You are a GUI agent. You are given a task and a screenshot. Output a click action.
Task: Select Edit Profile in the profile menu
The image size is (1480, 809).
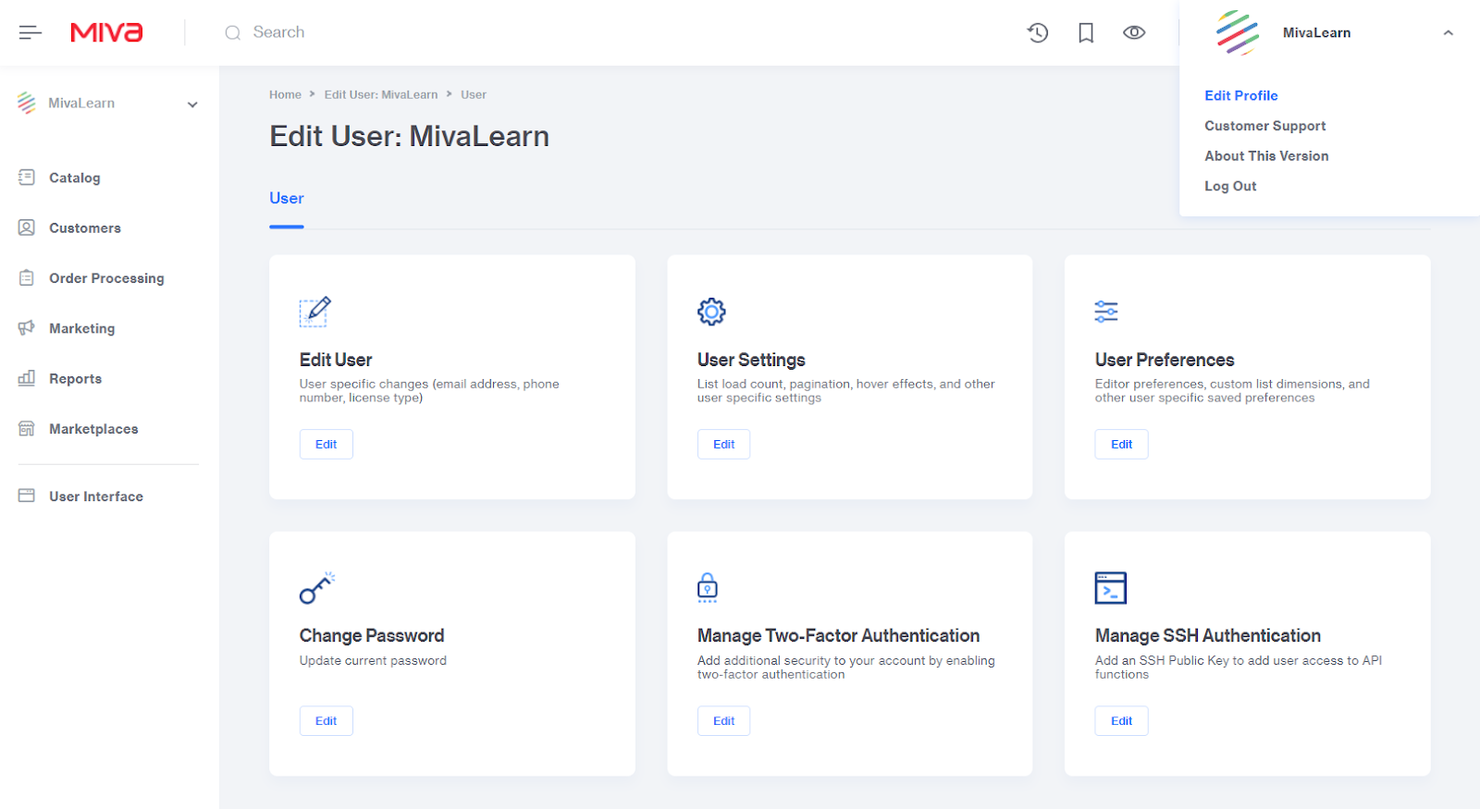tap(1241, 96)
